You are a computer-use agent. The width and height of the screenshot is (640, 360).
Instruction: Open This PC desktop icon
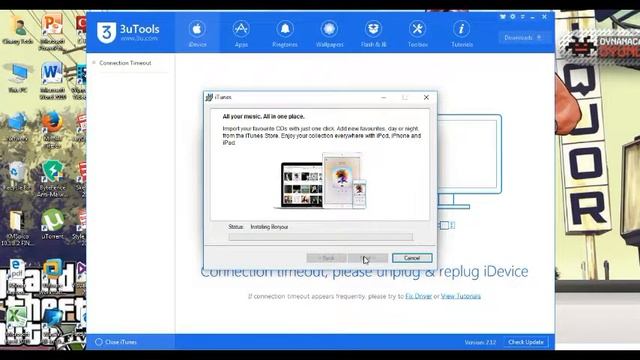coord(18,78)
